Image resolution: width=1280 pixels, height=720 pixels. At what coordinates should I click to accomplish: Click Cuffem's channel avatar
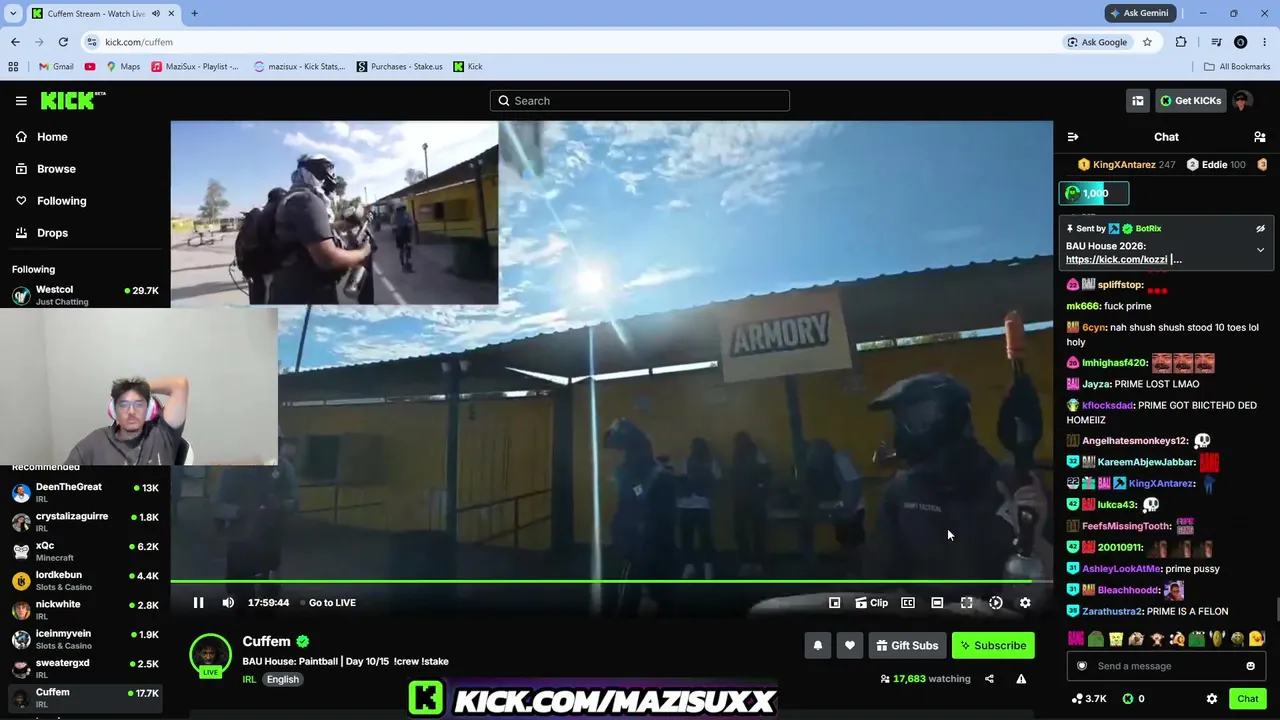click(210, 654)
